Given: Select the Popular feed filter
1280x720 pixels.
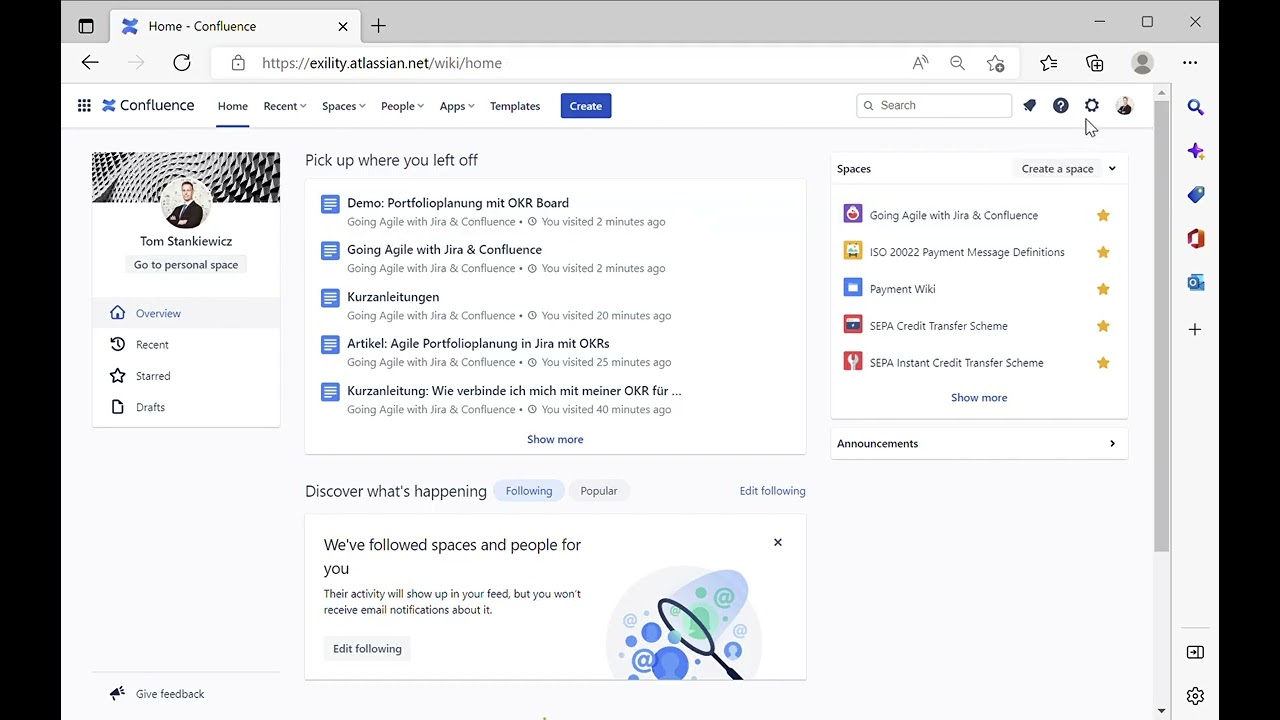Looking at the screenshot, I should tap(599, 491).
